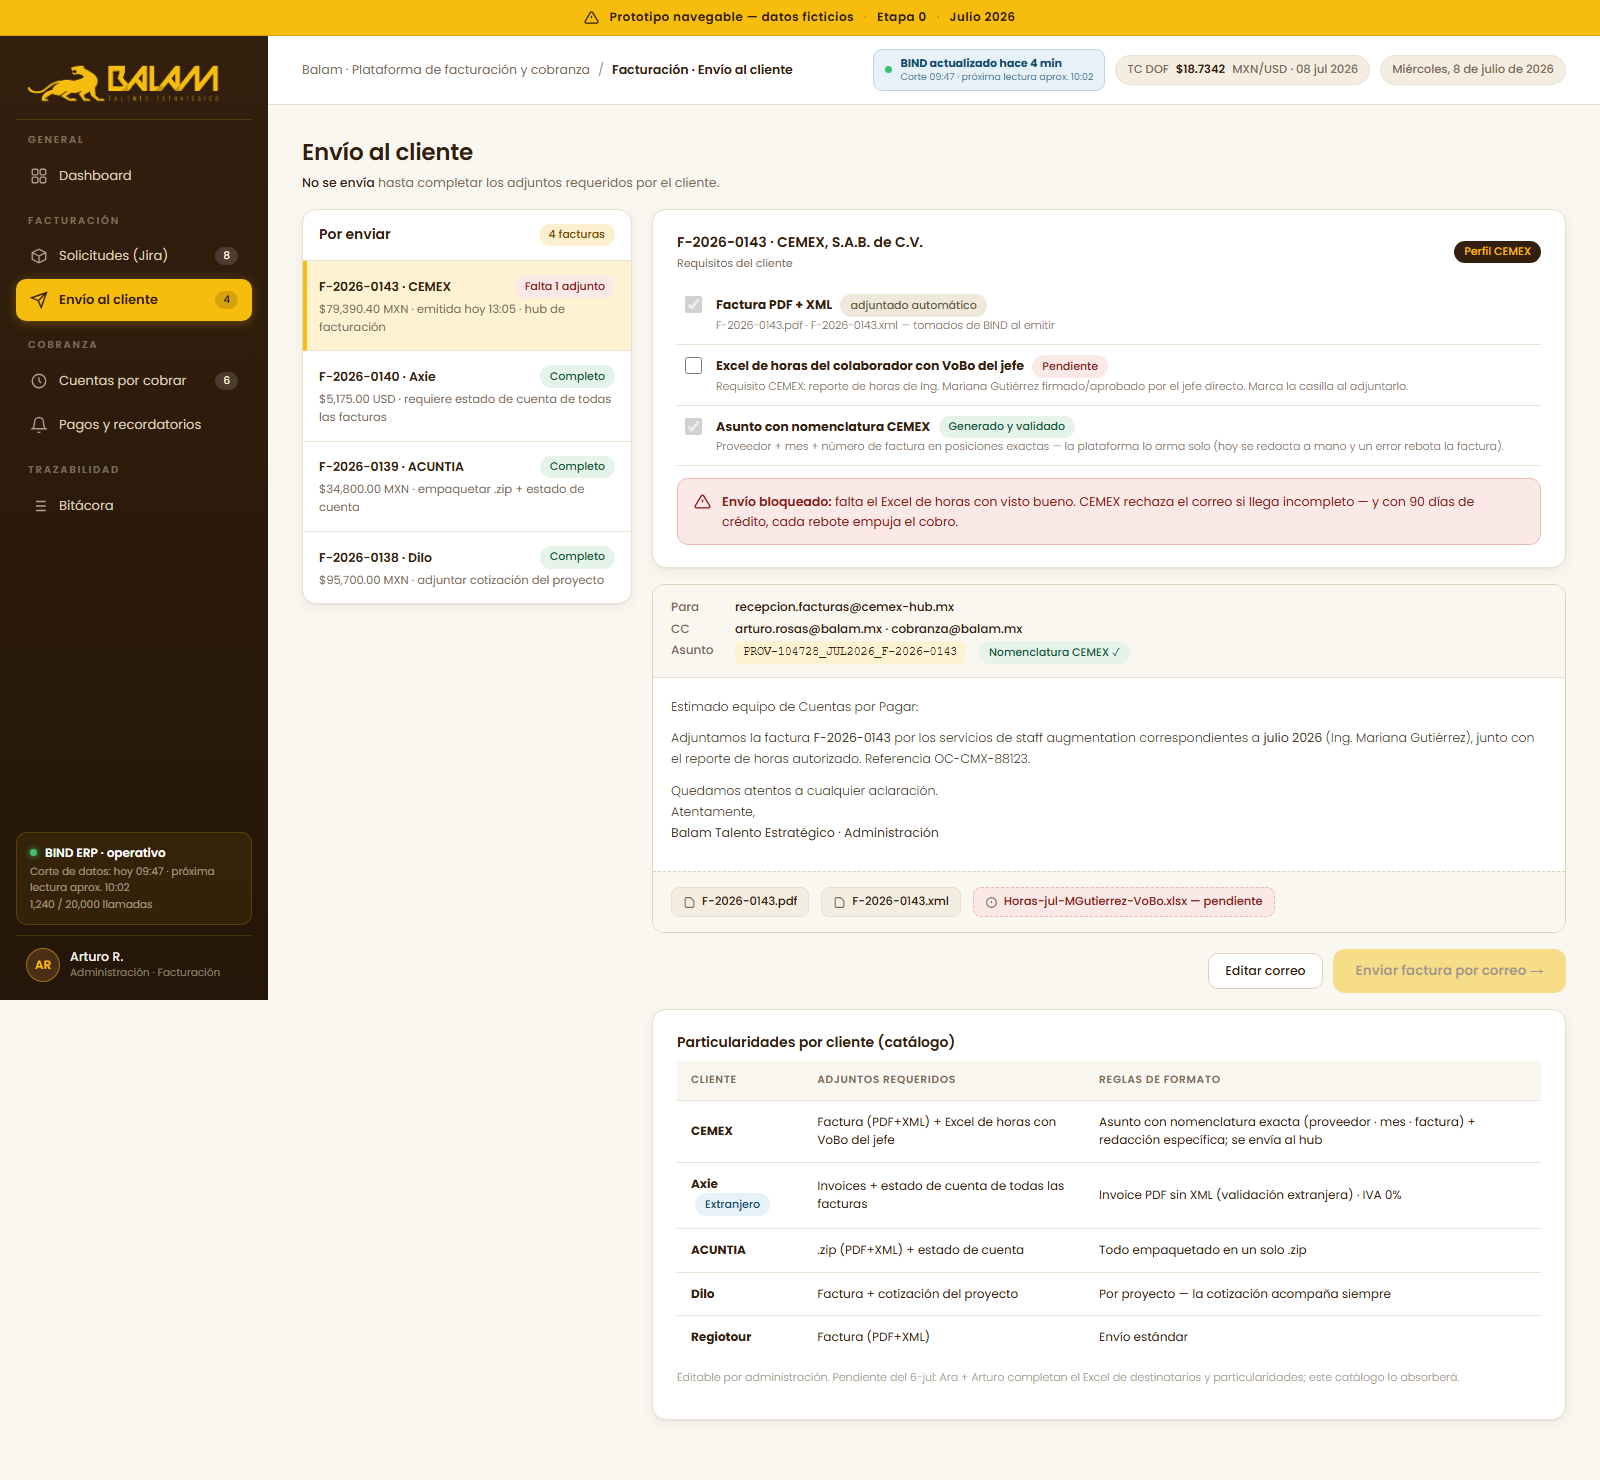Select Envío al cliente menu item
Image resolution: width=1600 pixels, height=1480 pixels.
click(x=134, y=300)
